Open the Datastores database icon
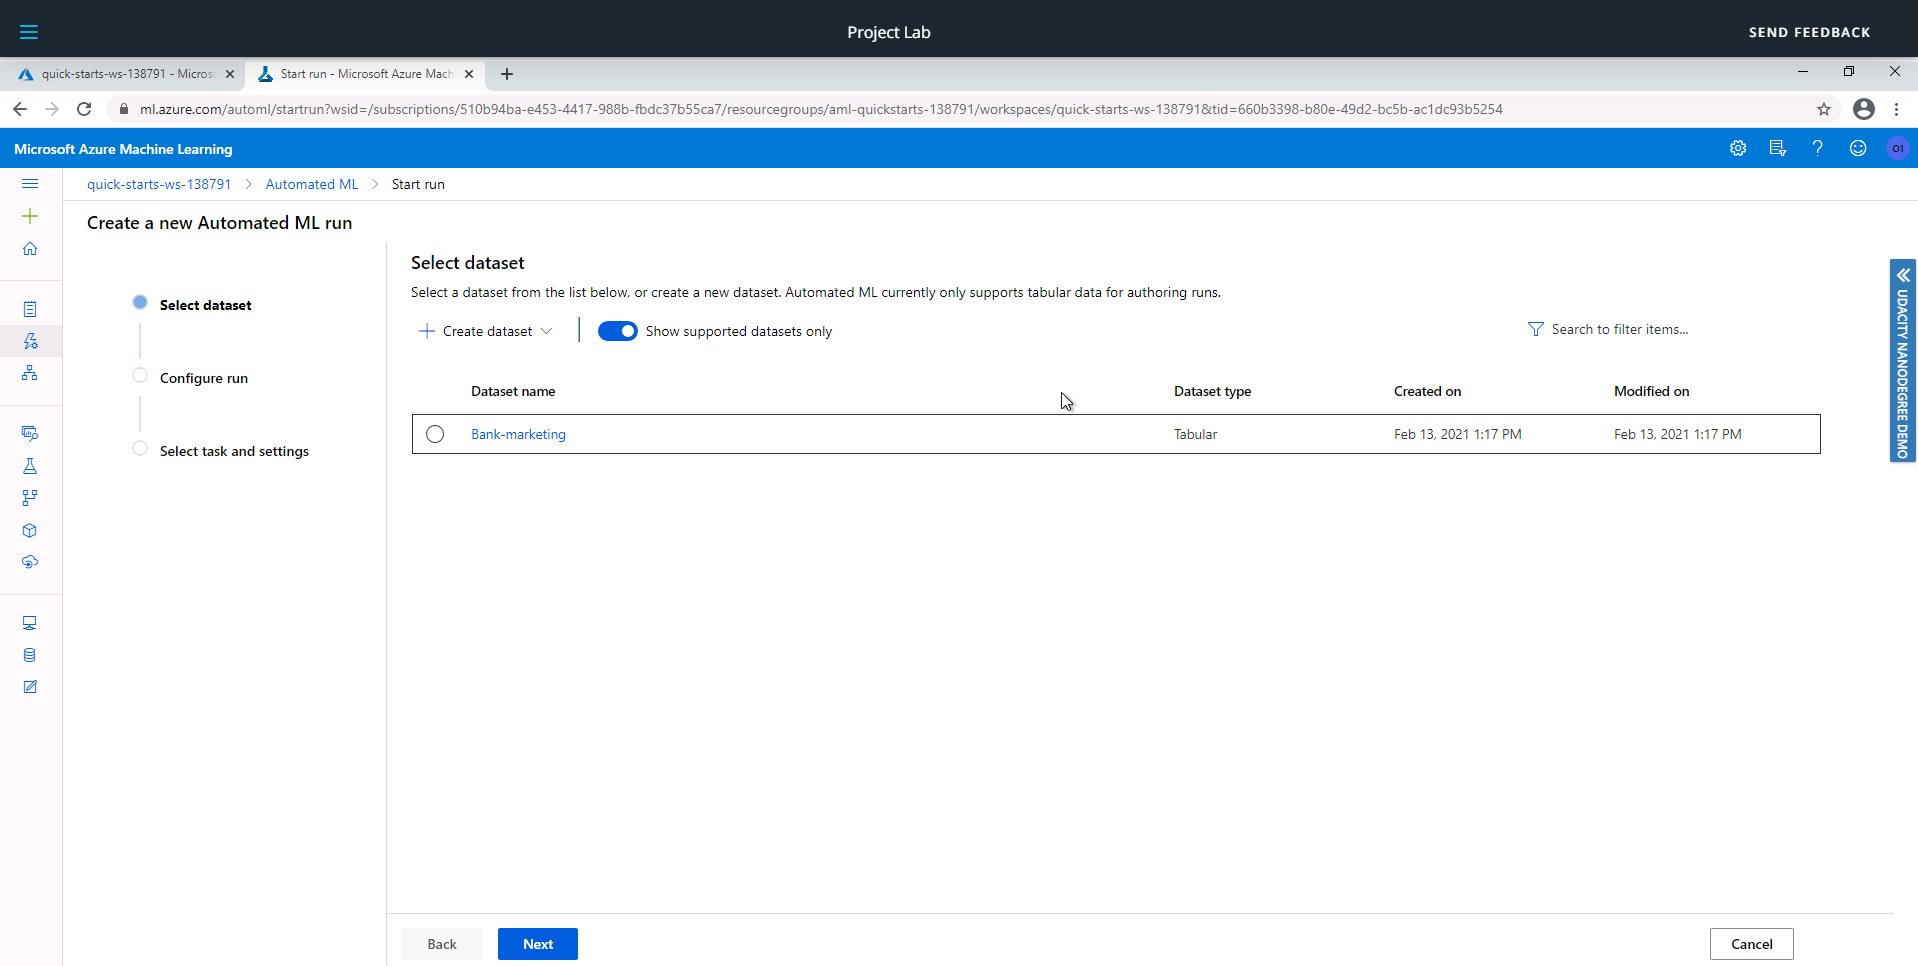 (30, 655)
